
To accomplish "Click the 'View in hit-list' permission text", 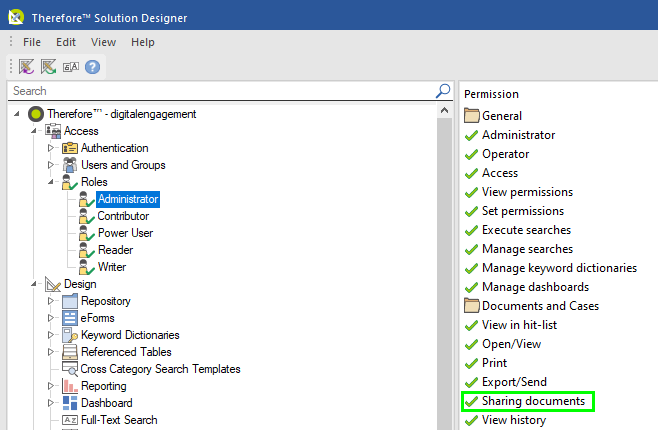I will click(520, 325).
